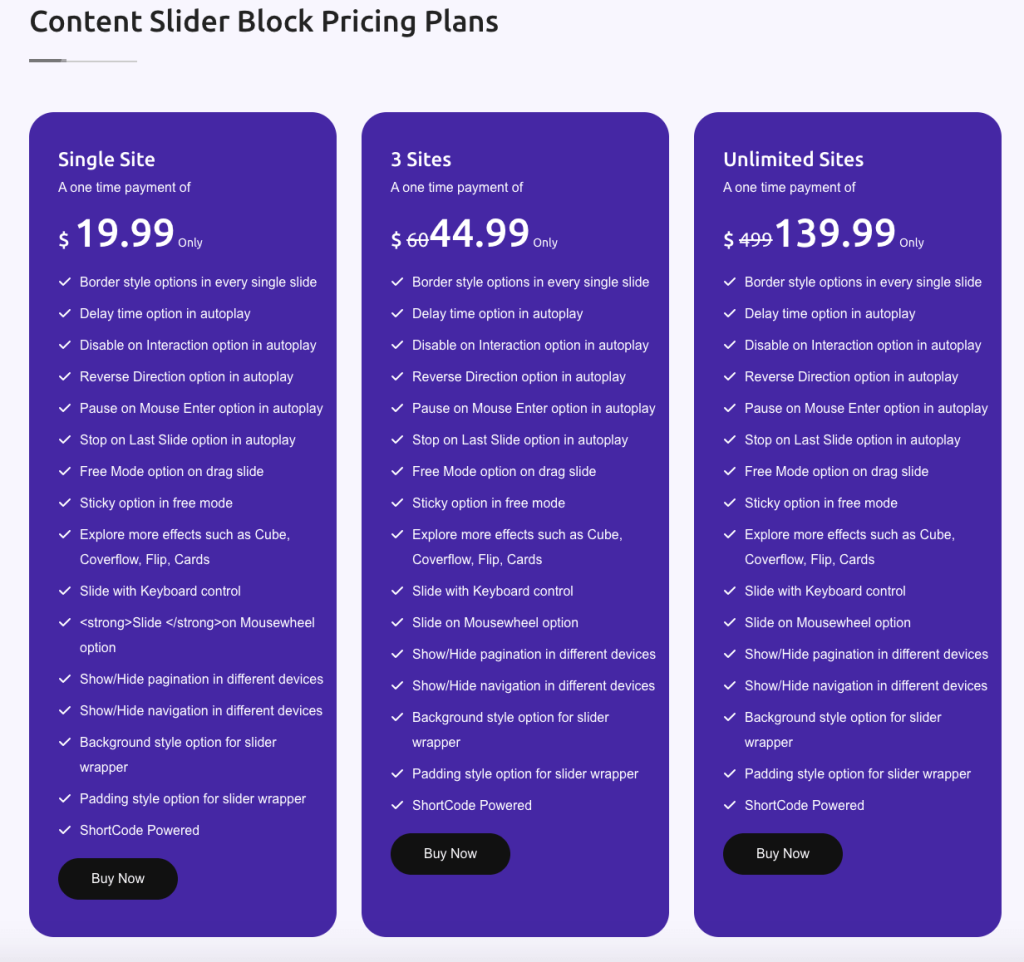Viewport: 1024px width, 962px height.
Task: Click the Content Slider Block Pricing Plans heading
Action: pyautogui.click(x=264, y=21)
